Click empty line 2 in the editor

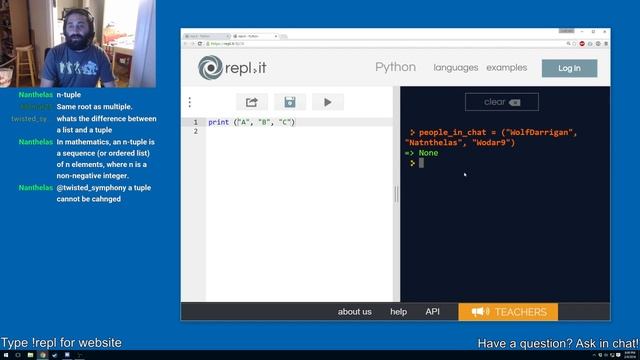[x=299, y=131]
